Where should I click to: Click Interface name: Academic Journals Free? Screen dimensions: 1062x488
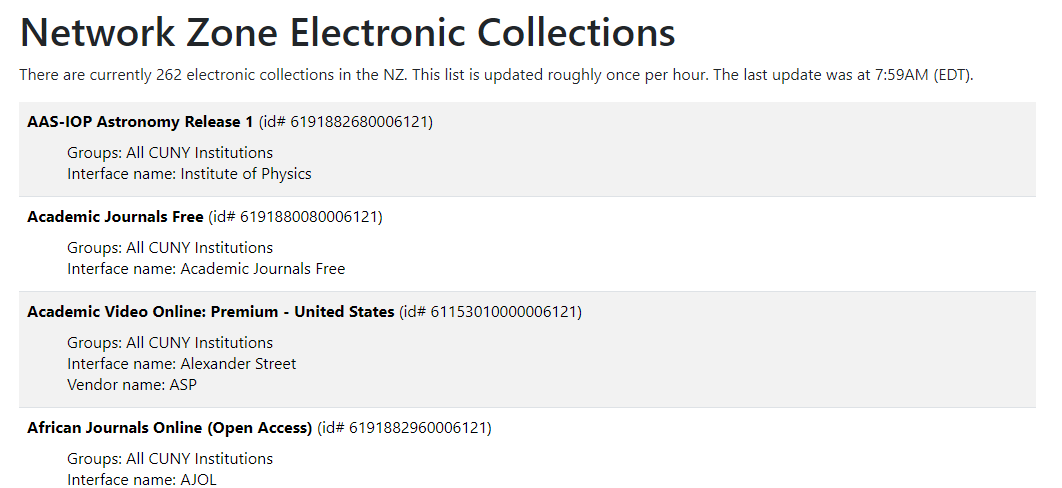pyautogui.click(x=206, y=269)
